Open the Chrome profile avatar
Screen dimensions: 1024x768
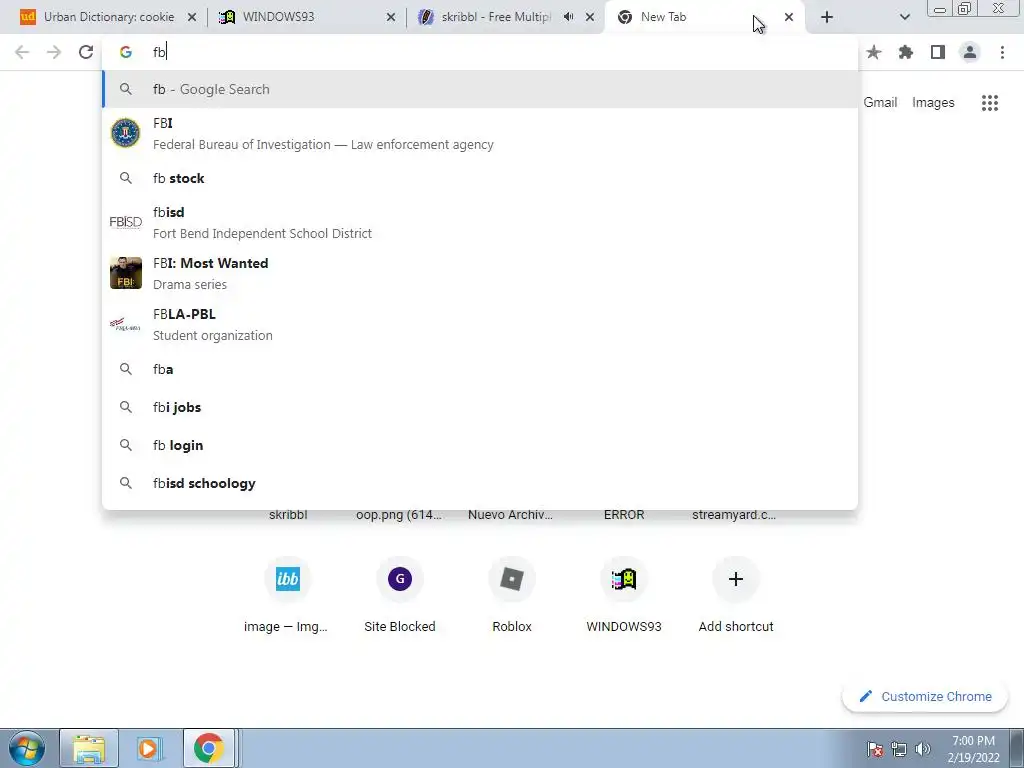click(970, 52)
